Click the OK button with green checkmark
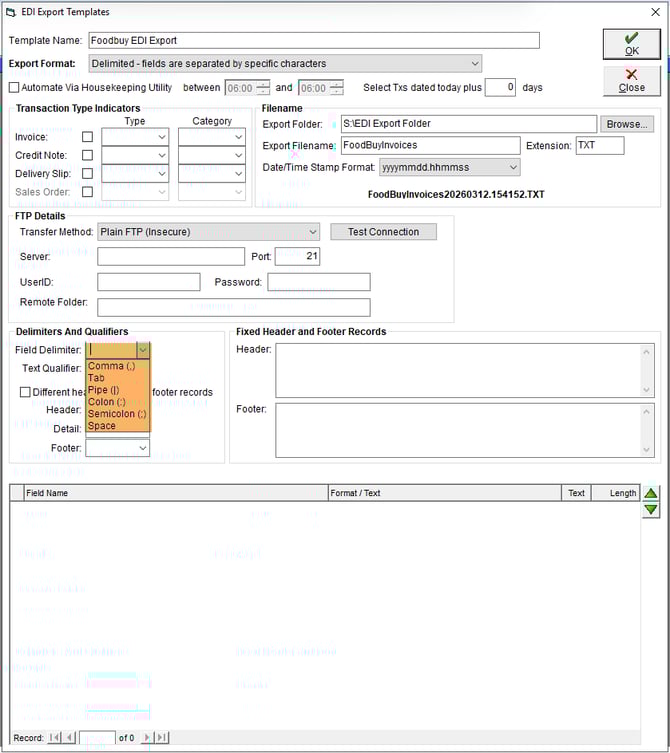This screenshot has height=753, width=670. [632, 44]
